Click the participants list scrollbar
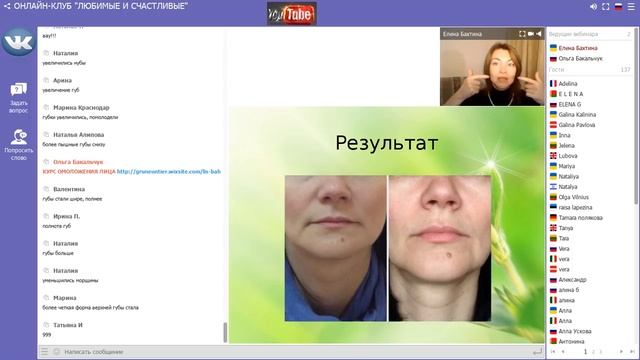Viewport: 640px width, 360px height. coord(636,116)
